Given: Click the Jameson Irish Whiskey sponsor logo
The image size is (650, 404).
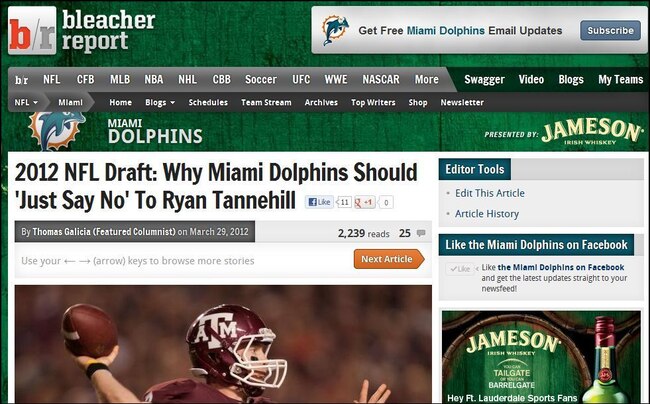Looking at the screenshot, I should coord(592,131).
